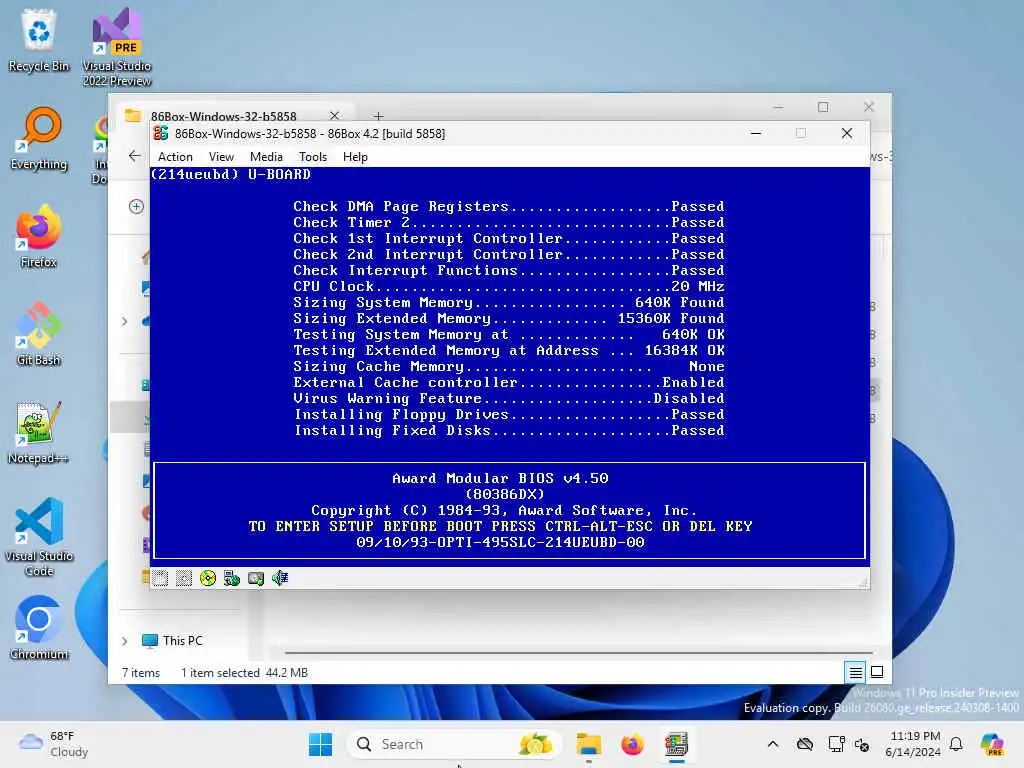This screenshot has height=768, width=1024.
Task: Click the New plus button in File Explorer
Action: pos(136,207)
